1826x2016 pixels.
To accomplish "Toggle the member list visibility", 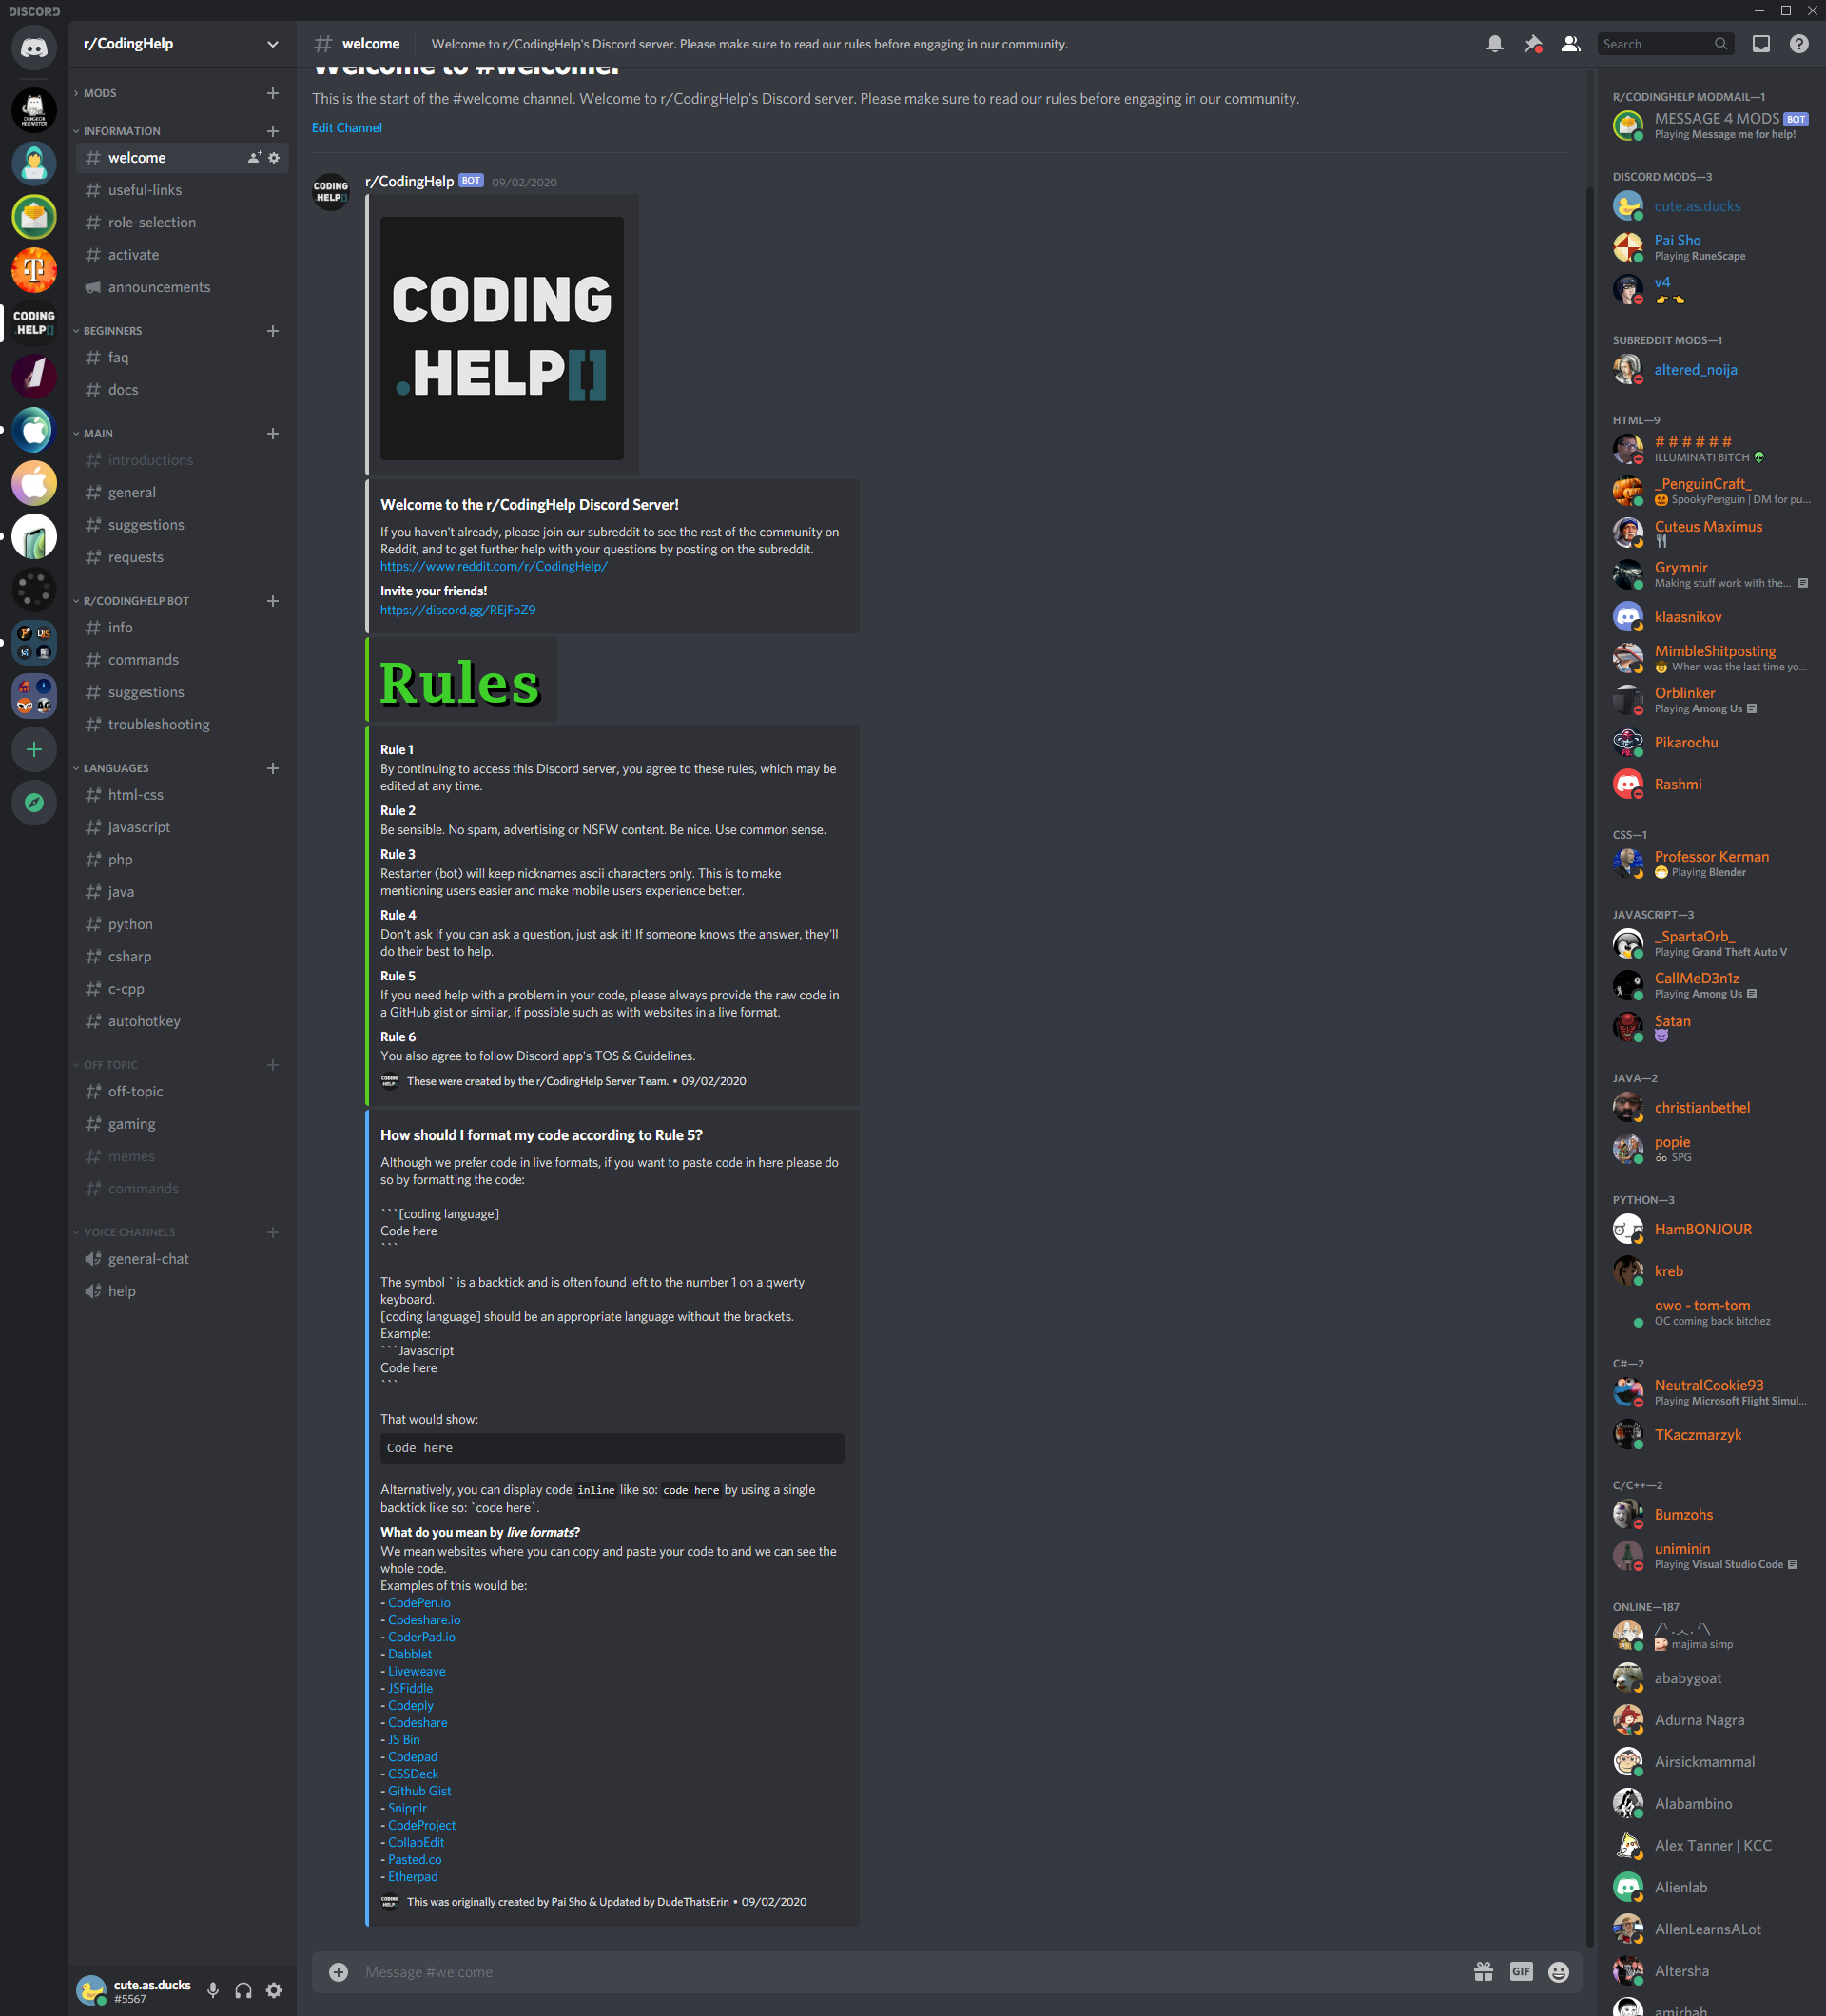I will (x=1570, y=44).
